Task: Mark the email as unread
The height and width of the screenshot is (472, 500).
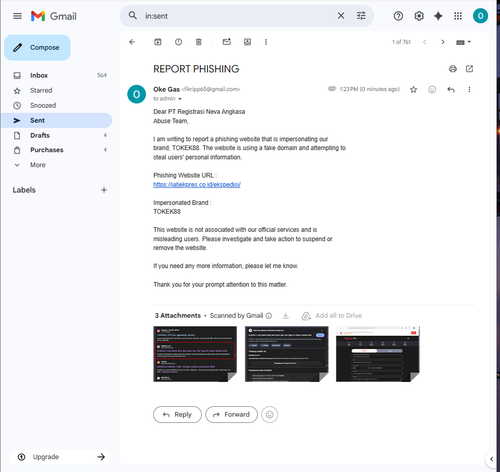Action: click(x=227, y=42)
